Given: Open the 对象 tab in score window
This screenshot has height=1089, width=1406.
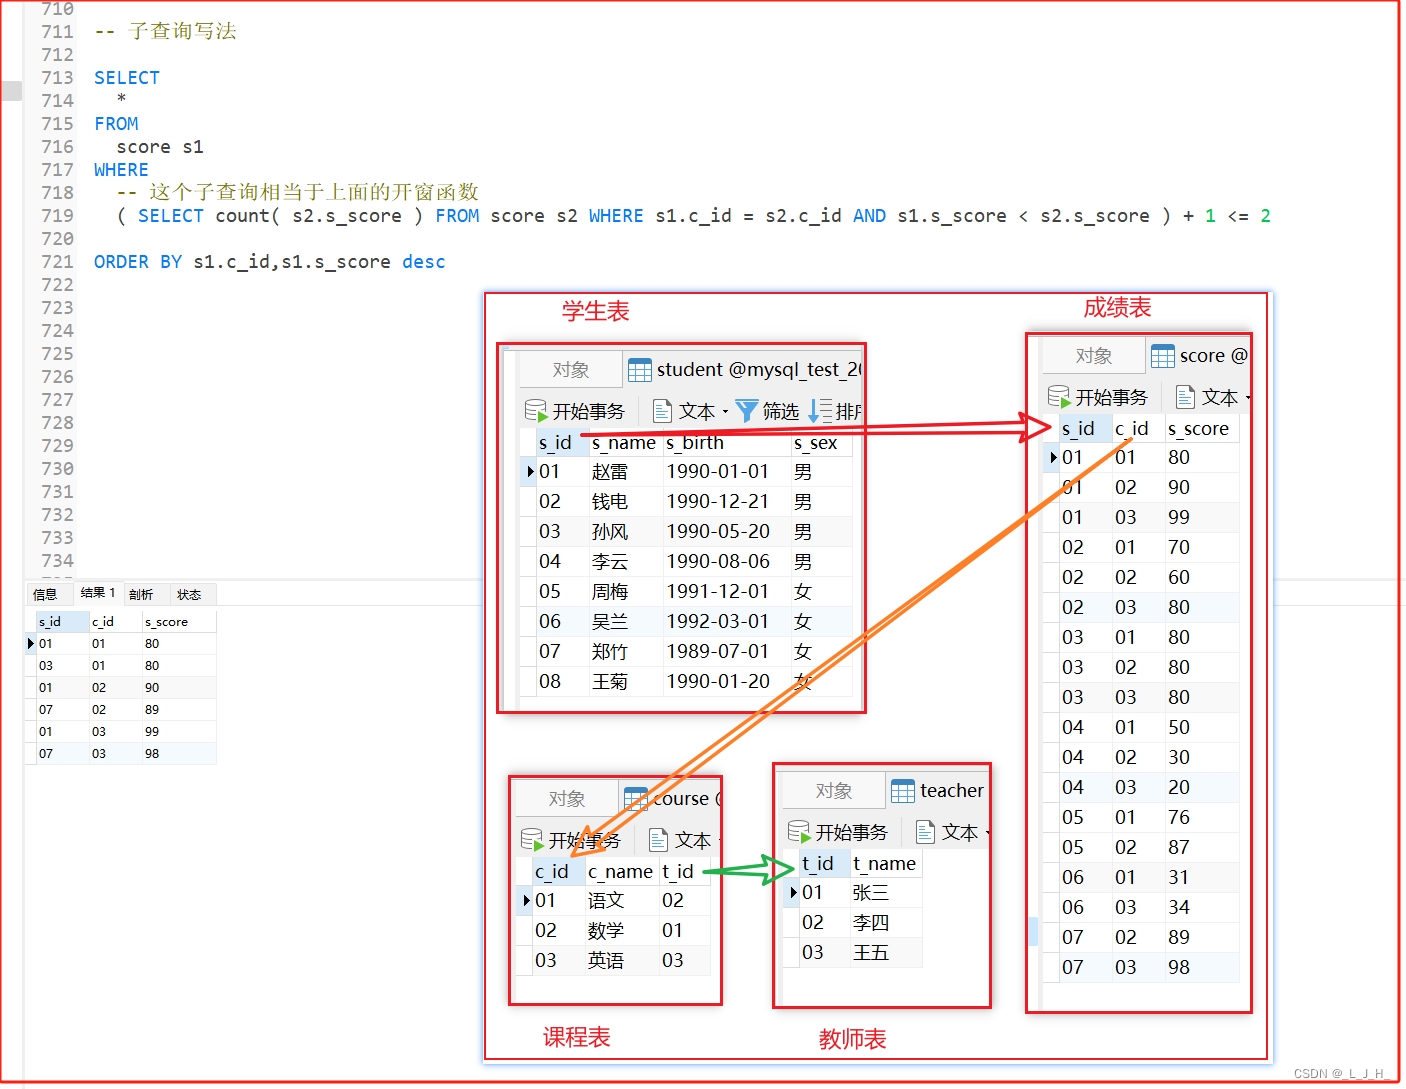Looking at the screenshot, I should click(x=1094, y=356).
